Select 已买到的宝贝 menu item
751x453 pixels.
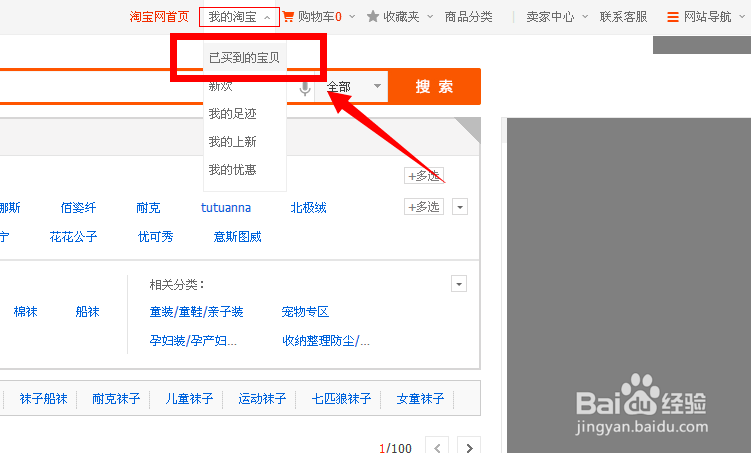coord(244,58)
